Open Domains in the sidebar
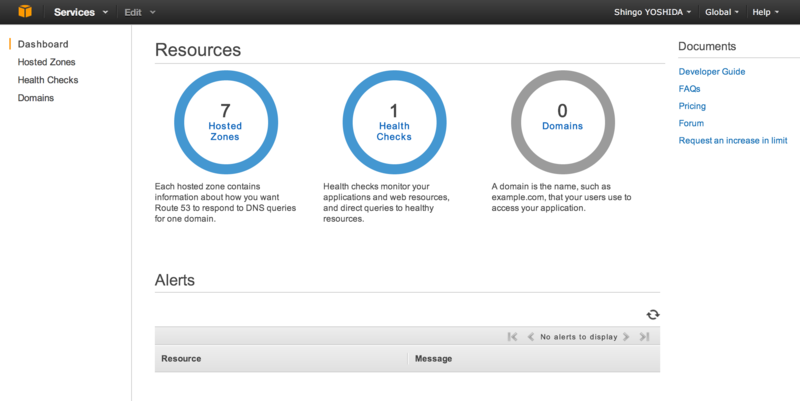The width and height of the screenshot is (800, 401). (36, 98)
